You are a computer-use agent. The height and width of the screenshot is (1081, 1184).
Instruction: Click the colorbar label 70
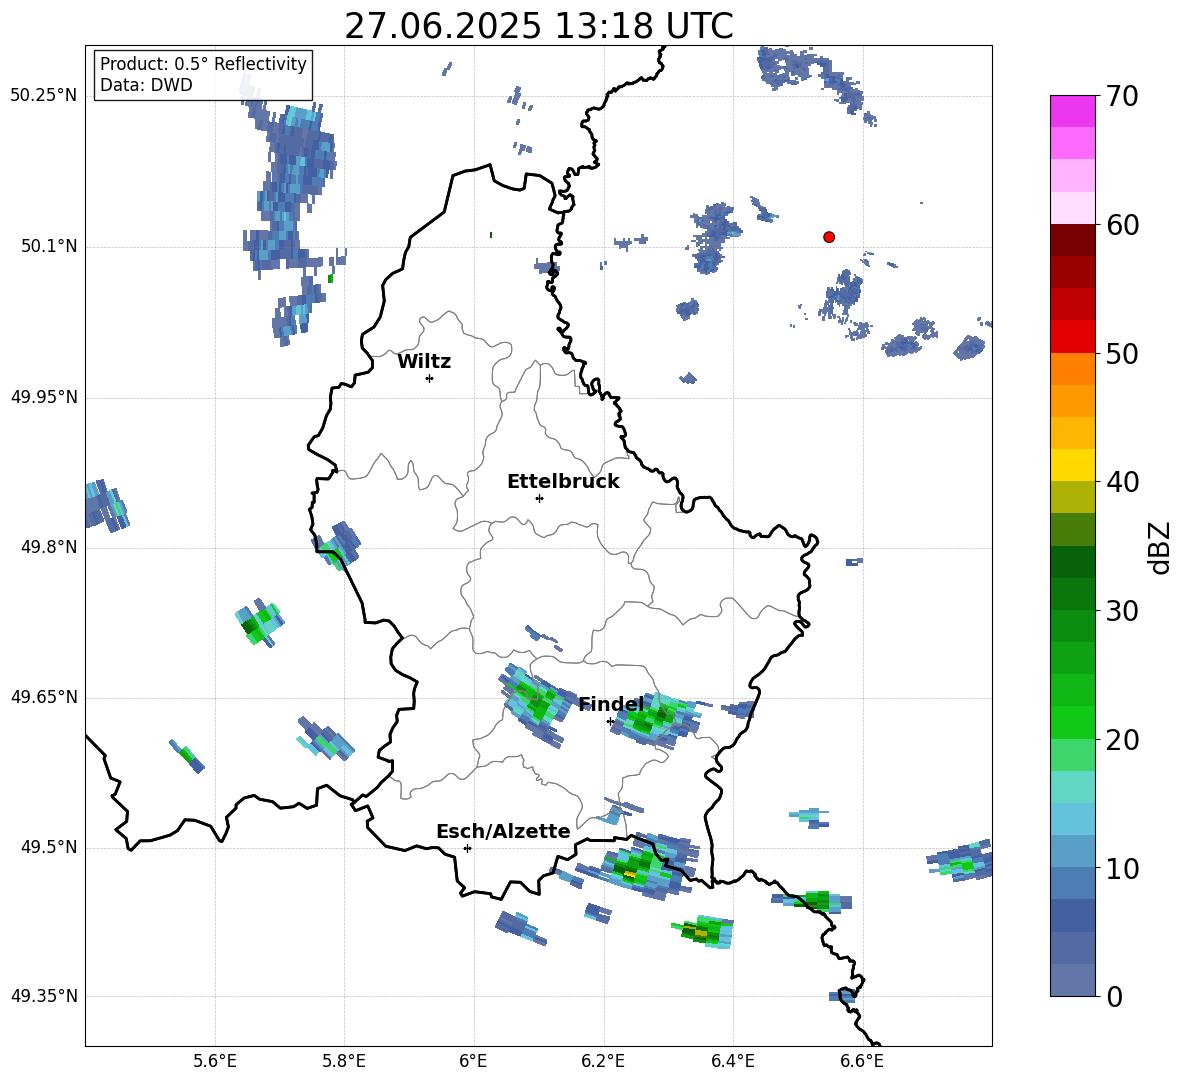click(x=1122, y=96)
